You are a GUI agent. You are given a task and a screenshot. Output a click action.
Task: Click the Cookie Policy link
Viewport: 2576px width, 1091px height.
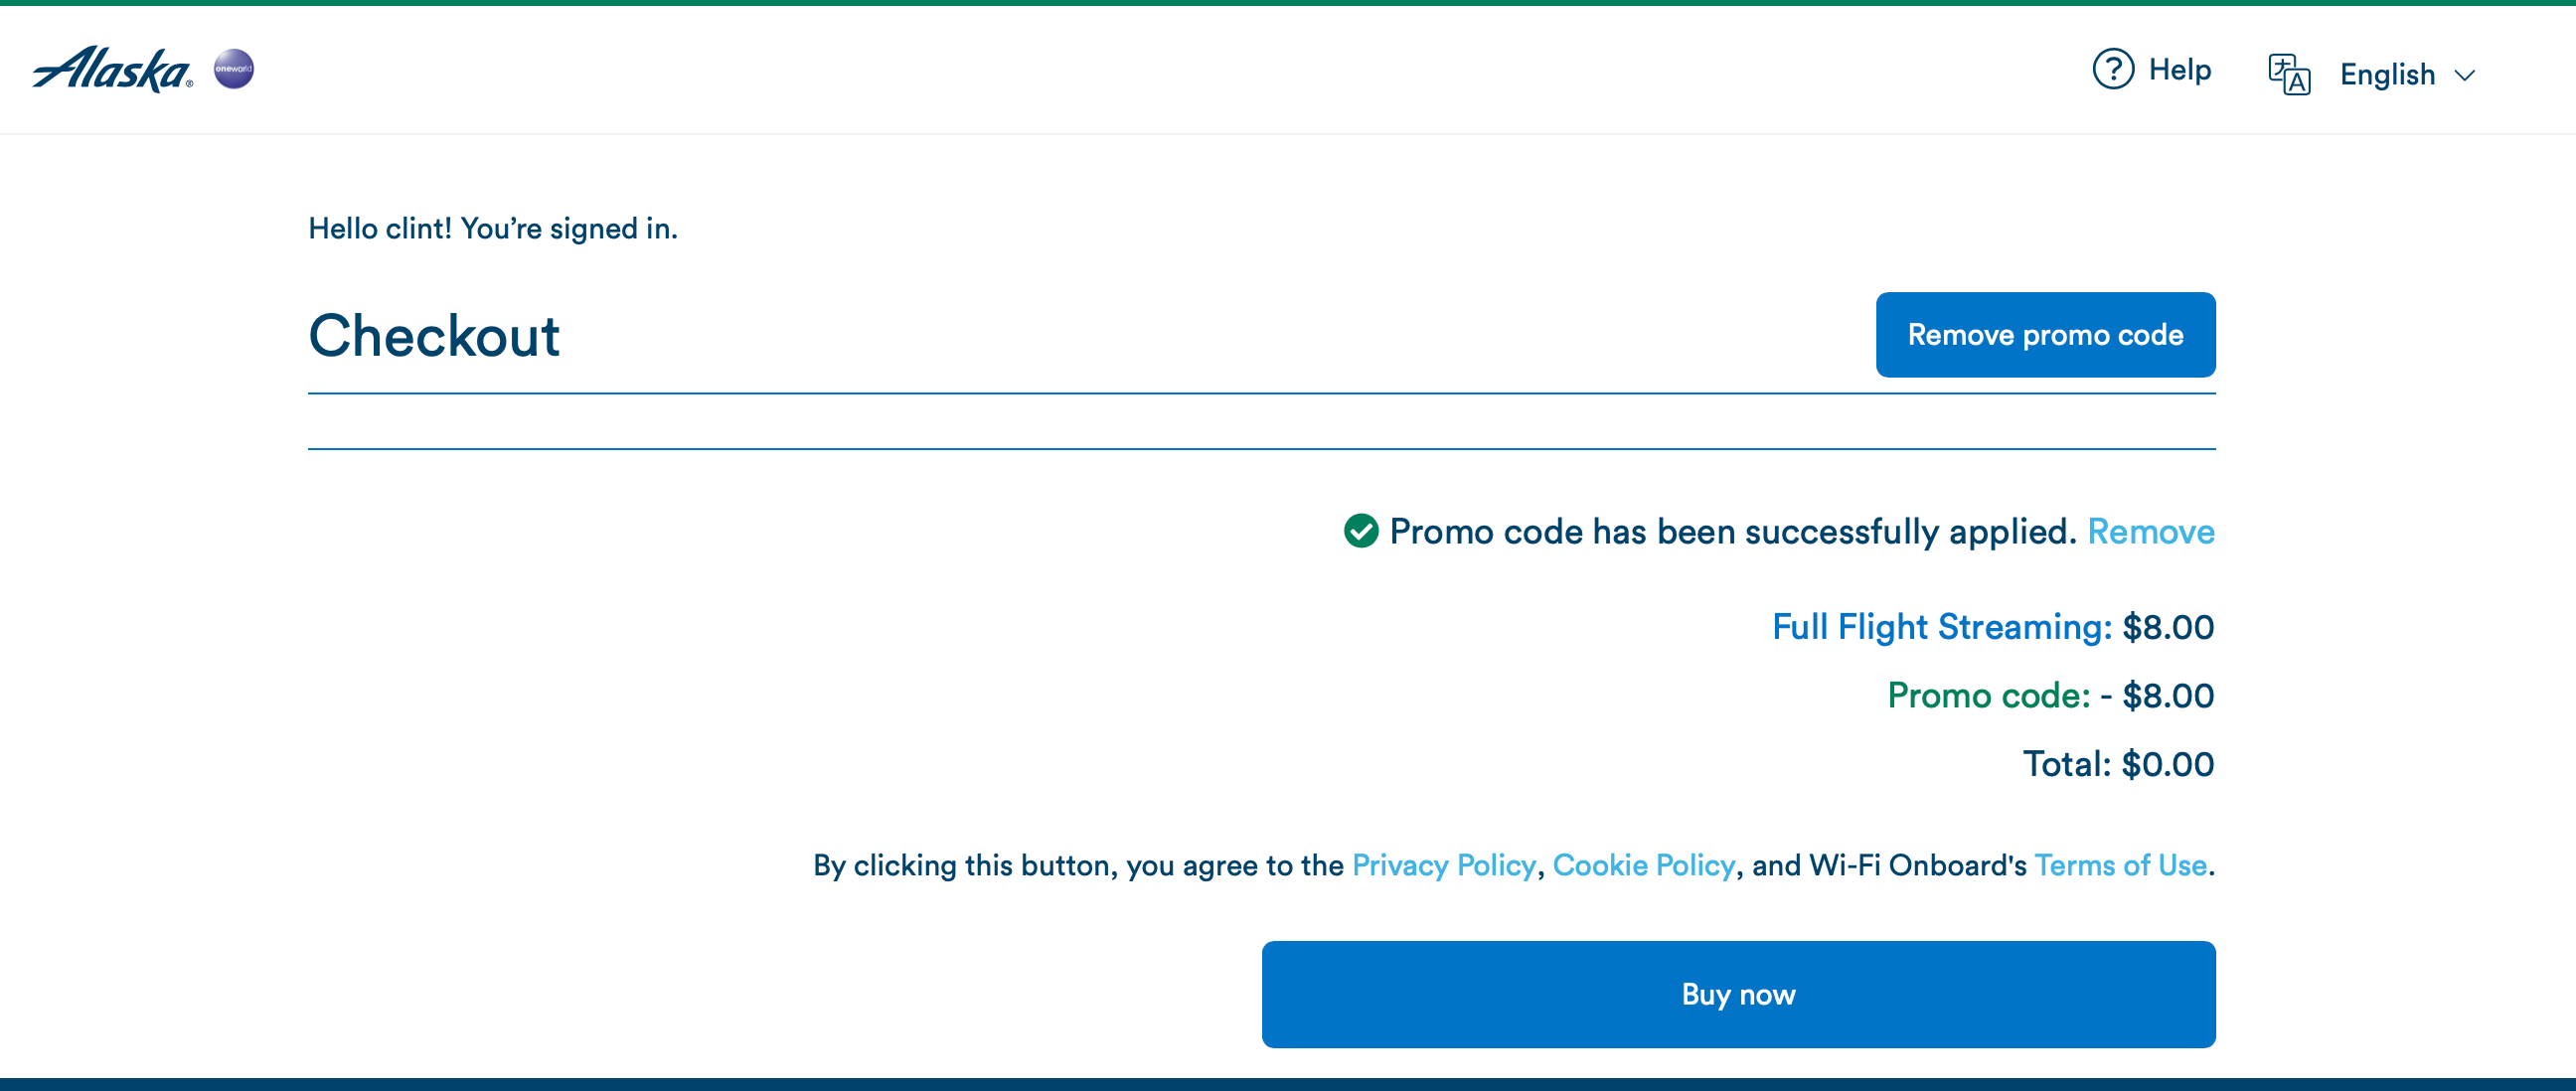[x=1645, y=865]
